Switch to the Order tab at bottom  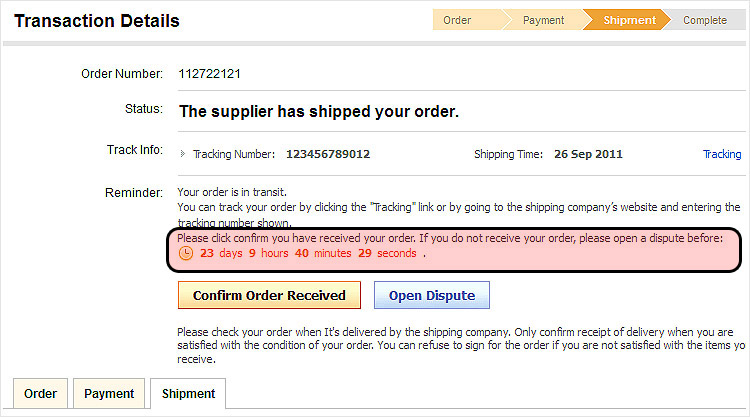tap(40, 393)
